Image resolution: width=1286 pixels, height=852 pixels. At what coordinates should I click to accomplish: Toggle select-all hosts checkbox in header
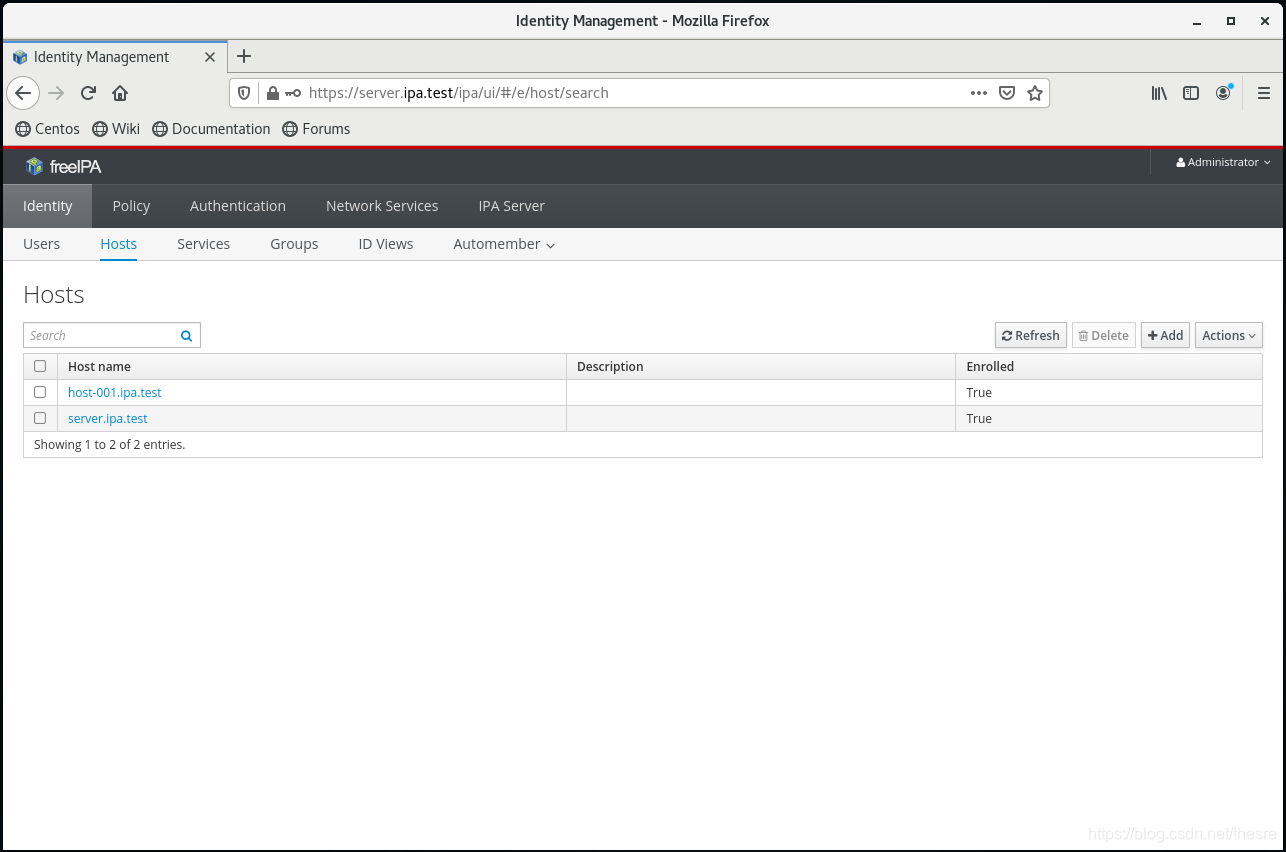tap(40, 366)
